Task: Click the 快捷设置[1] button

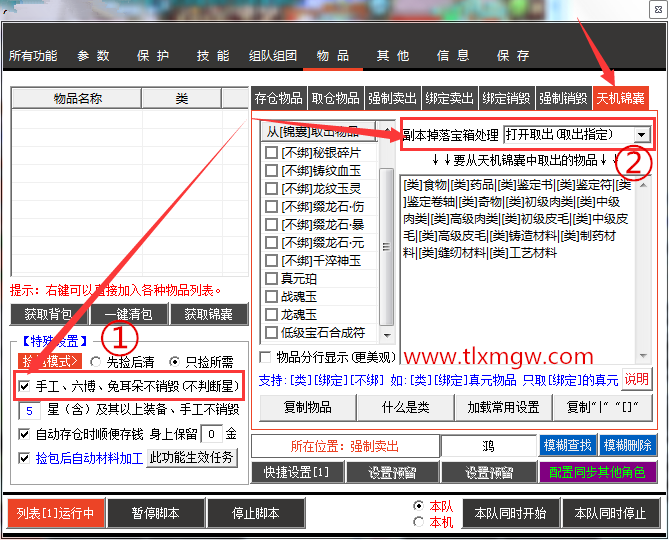Action: tap(297, 472)
